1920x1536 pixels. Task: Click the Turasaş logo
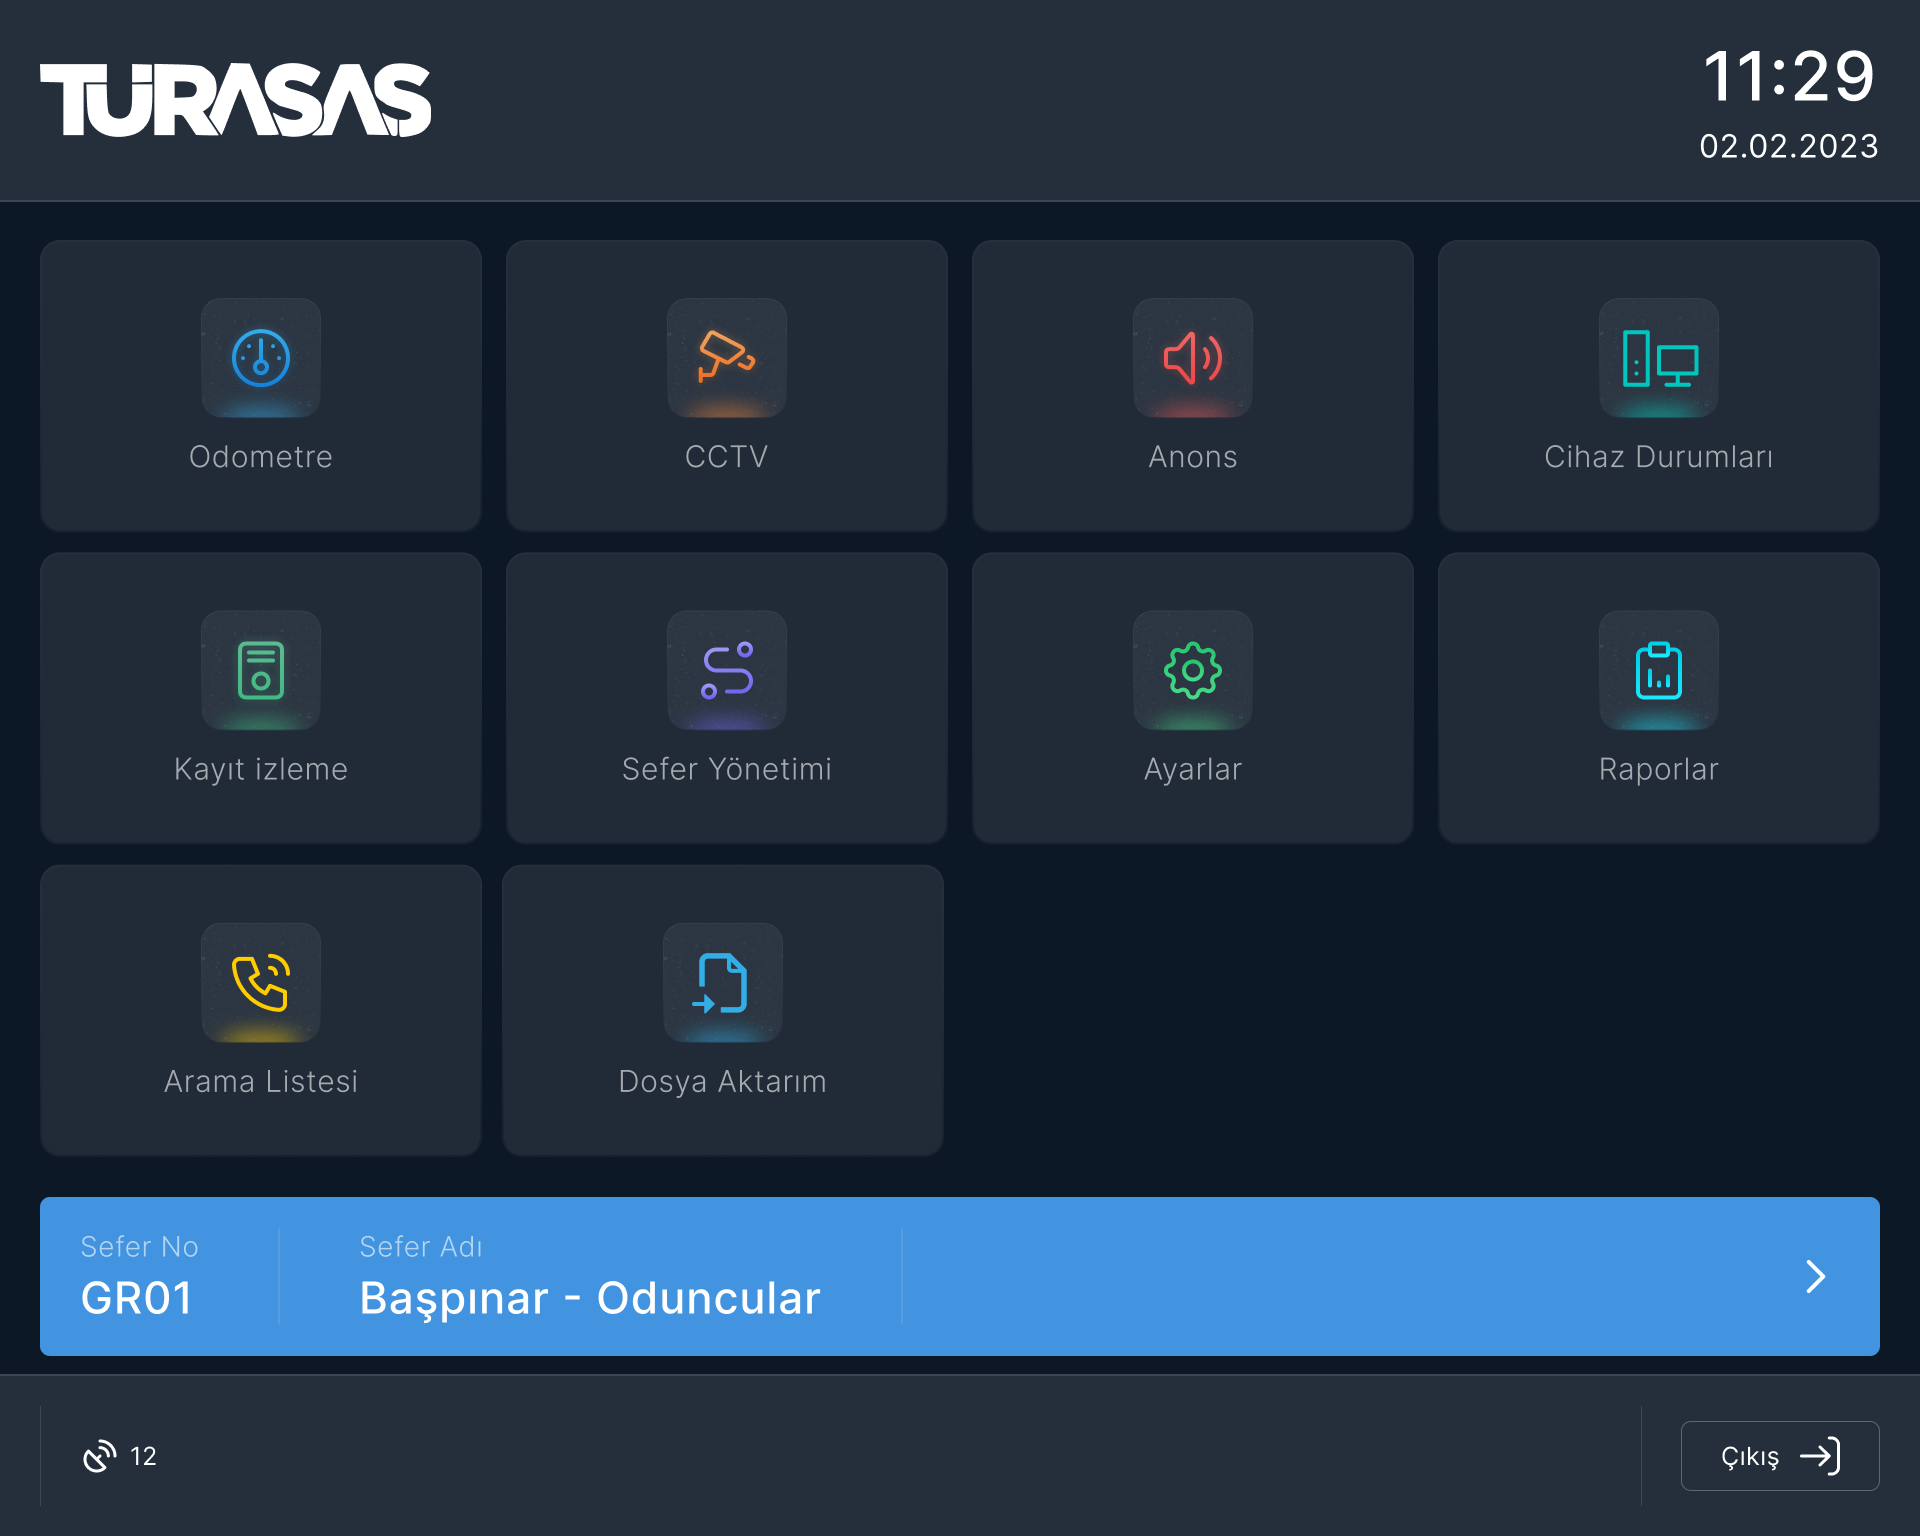236,100
